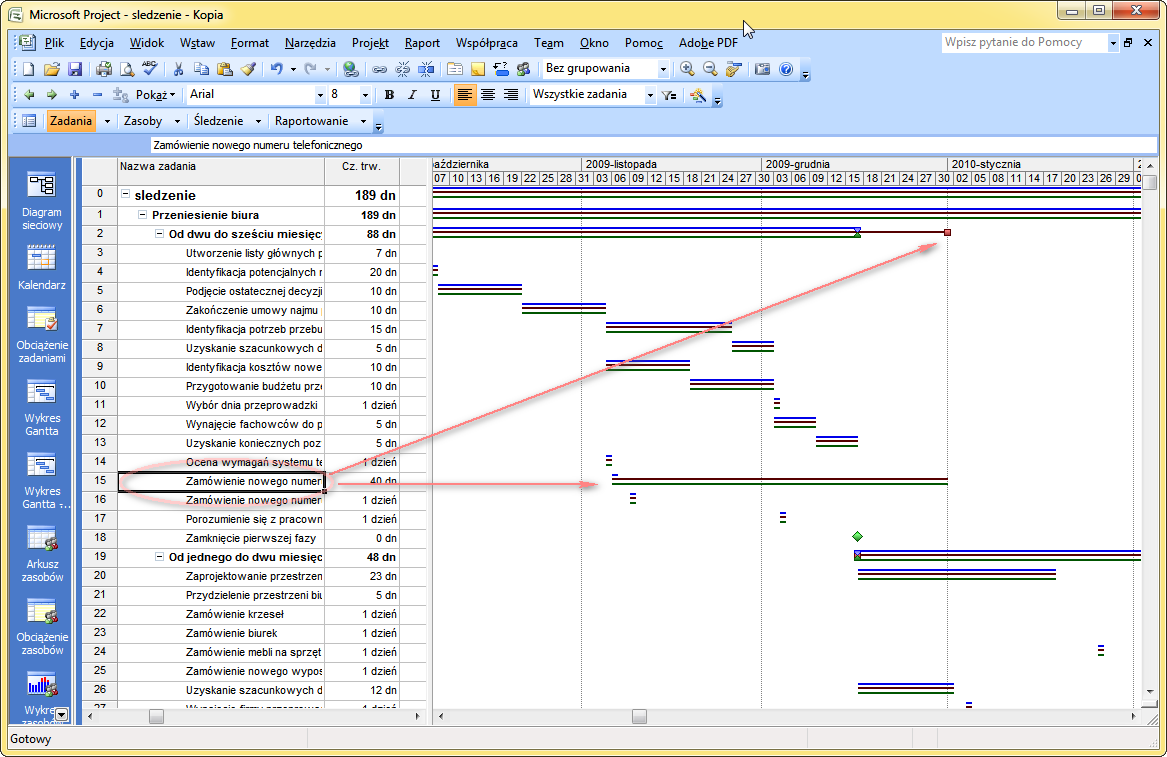Click the Unlink Tasks icon
The height and width of the screenshot is (757, 1167).
tap(403, 69)
